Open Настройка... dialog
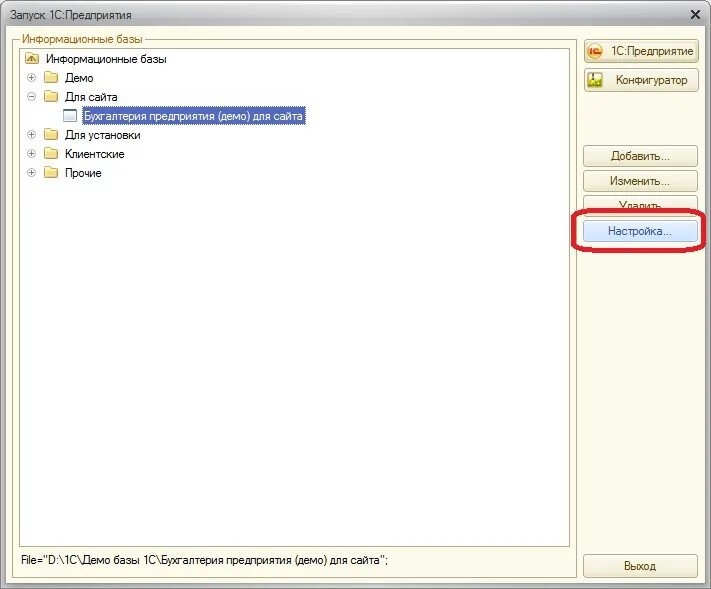 (640, 231)
